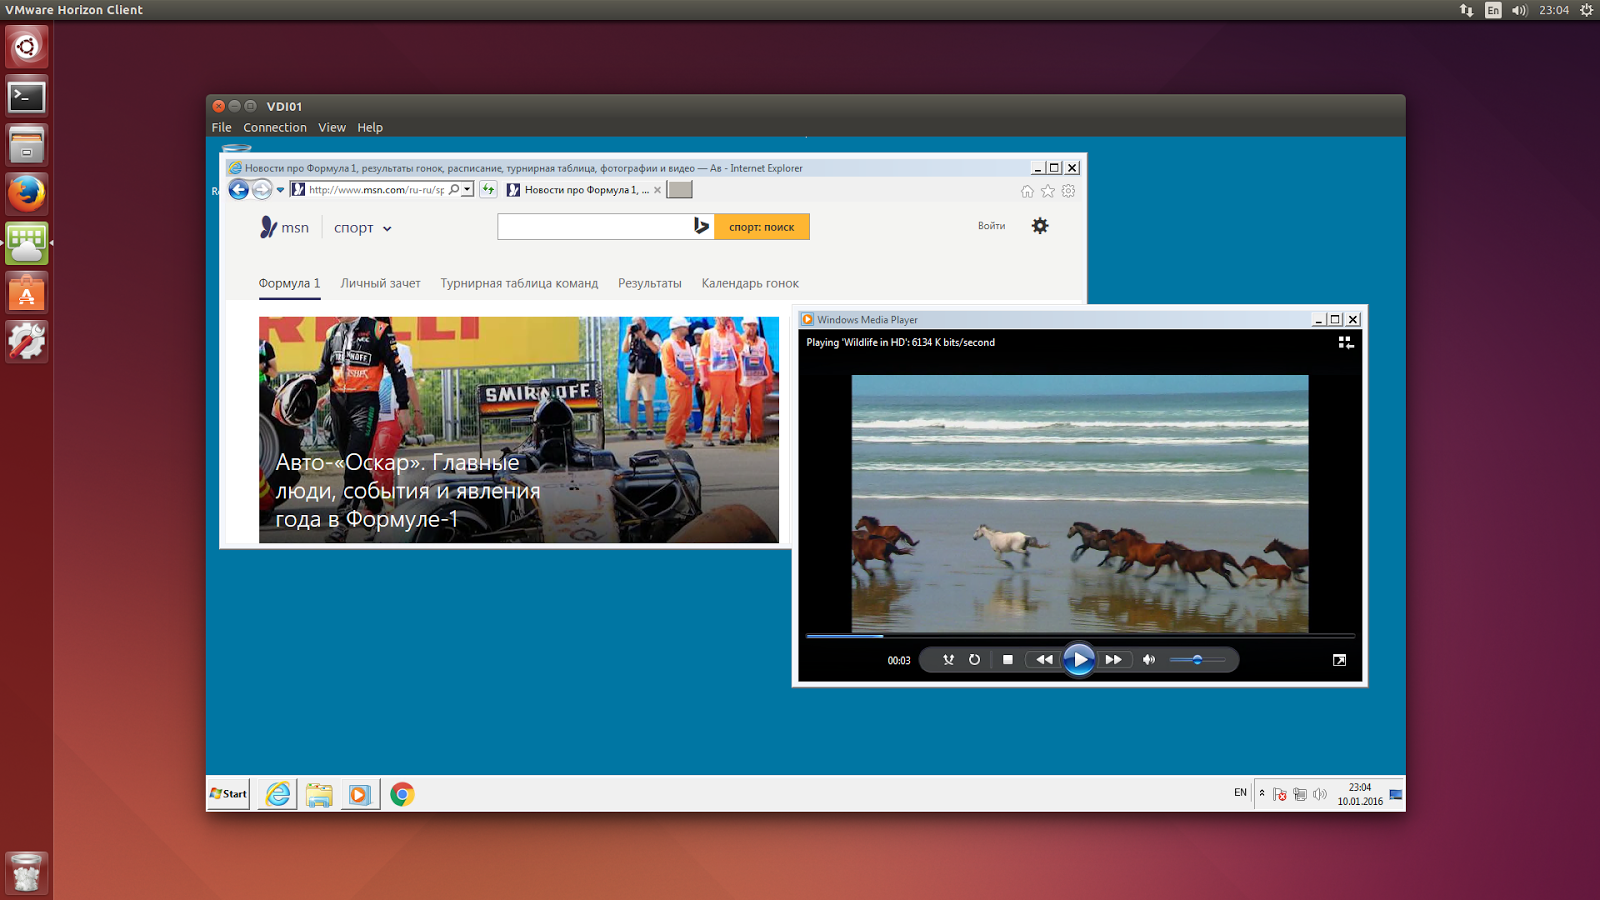Open the Help menu in VDI01

click(370, 128)
